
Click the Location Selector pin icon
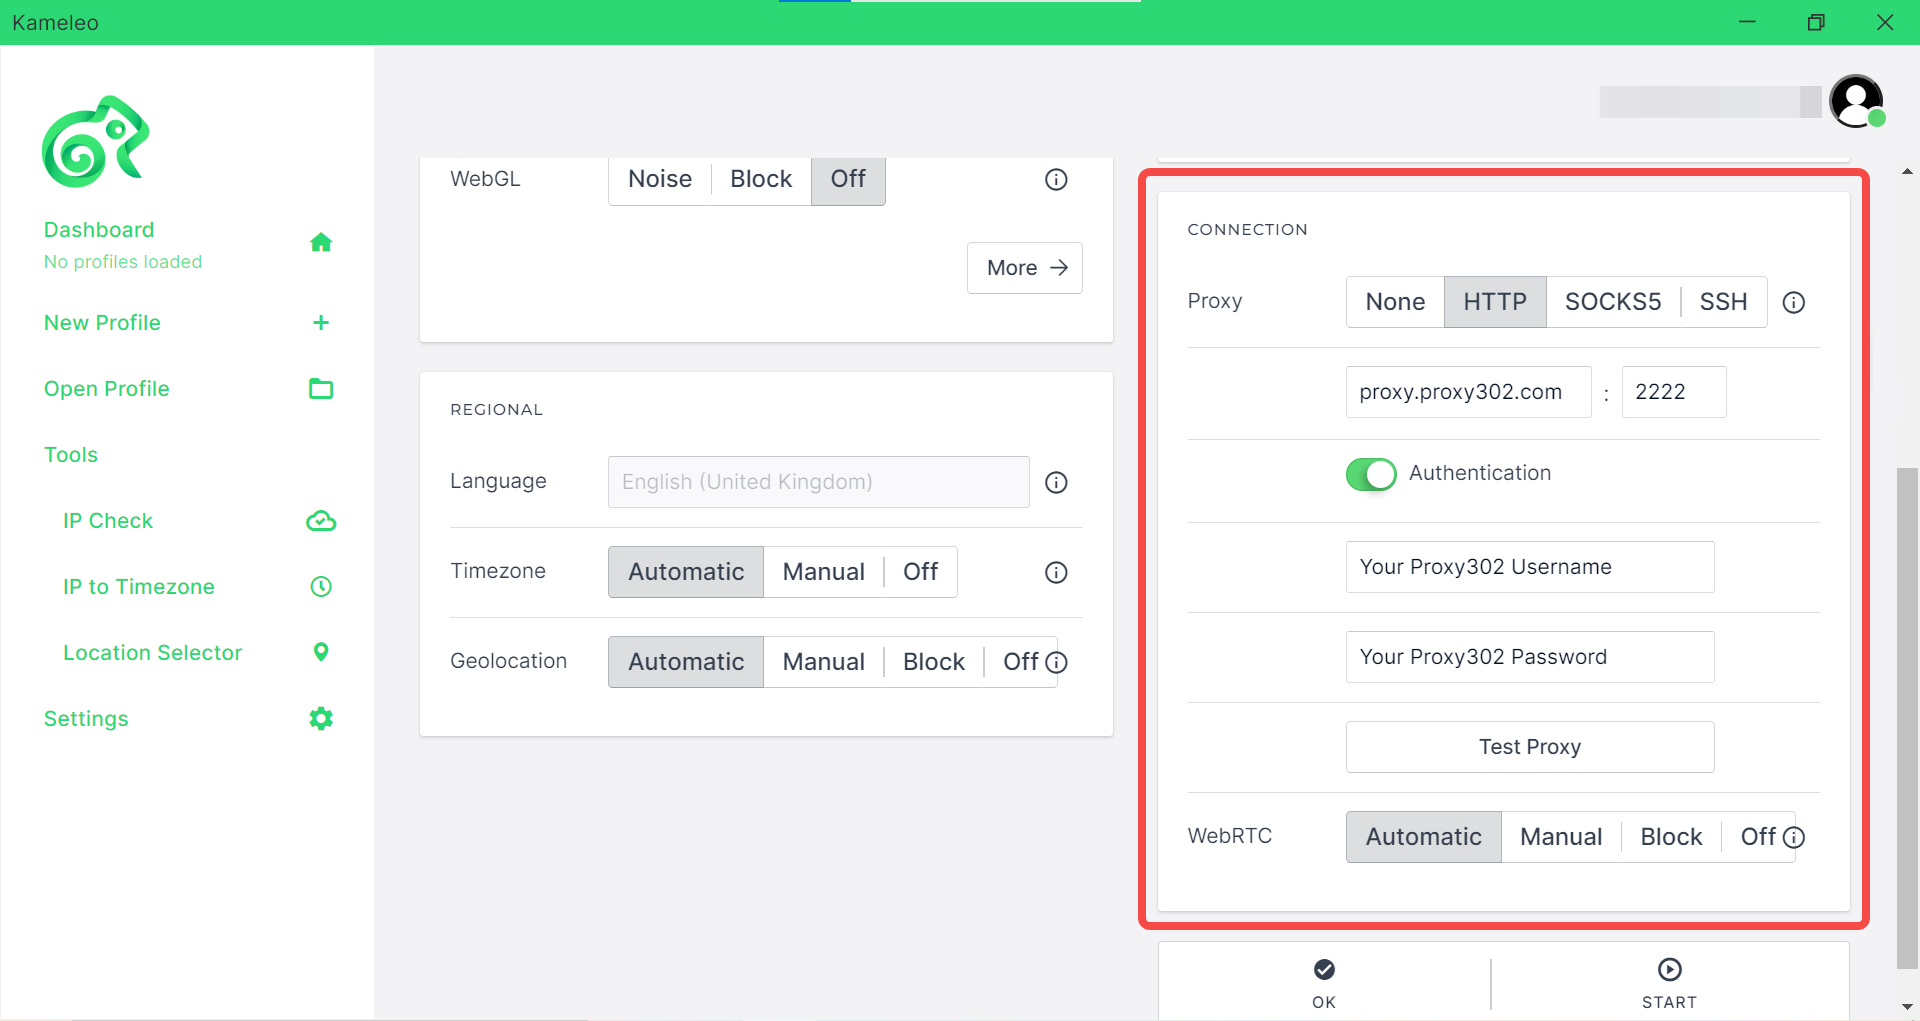(x=321, y=652)
